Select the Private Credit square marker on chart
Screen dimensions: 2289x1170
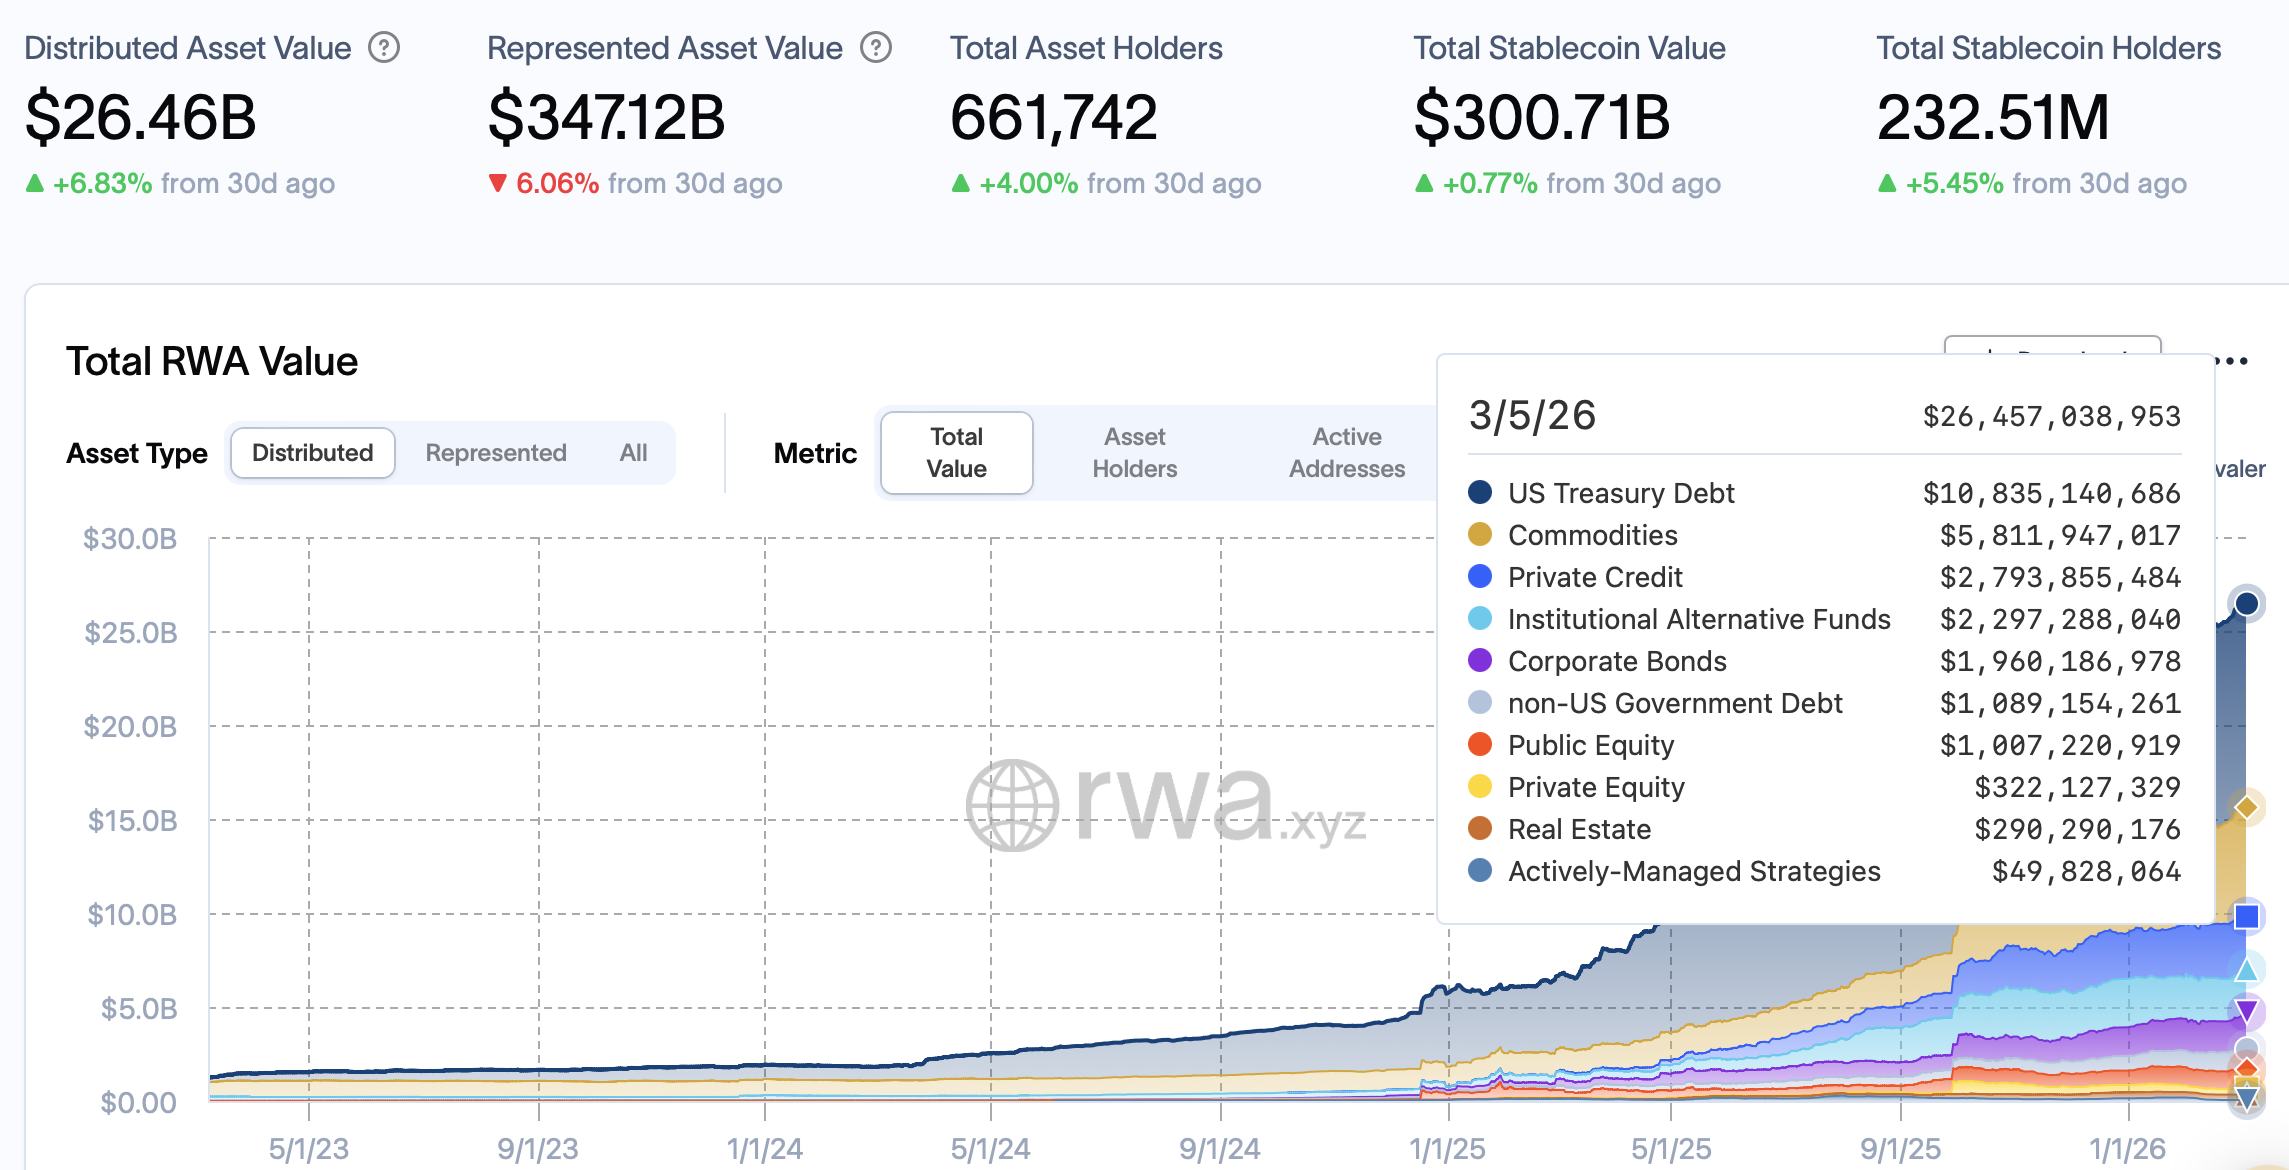coord(2249,915)
